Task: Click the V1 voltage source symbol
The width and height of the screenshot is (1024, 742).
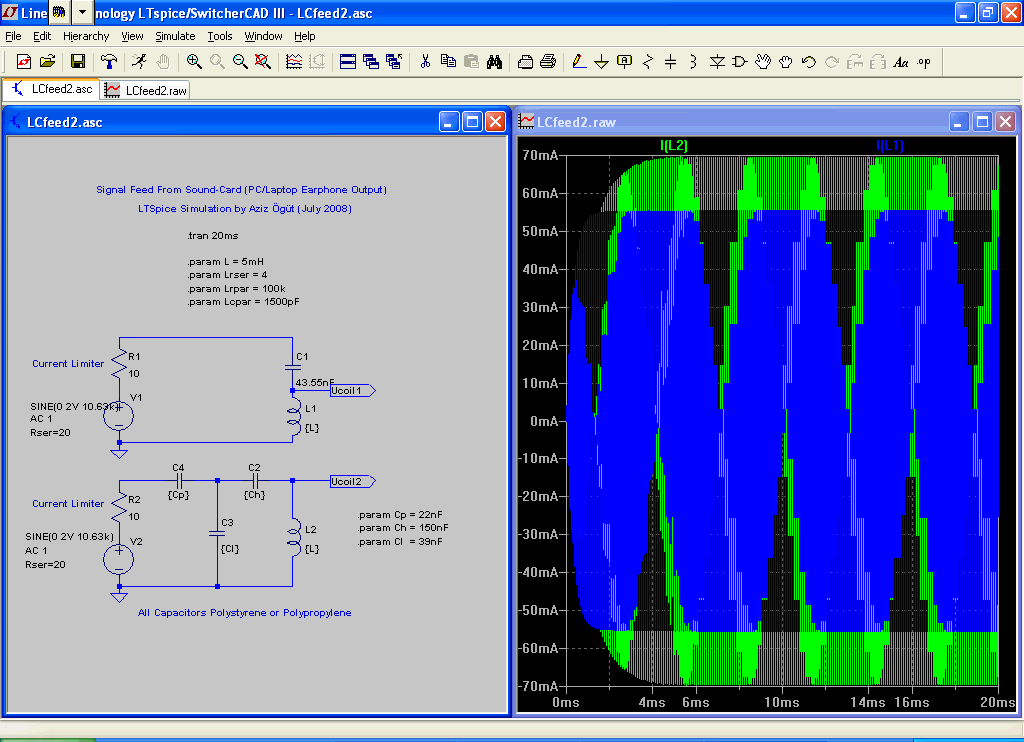Action: coord(119,416)
